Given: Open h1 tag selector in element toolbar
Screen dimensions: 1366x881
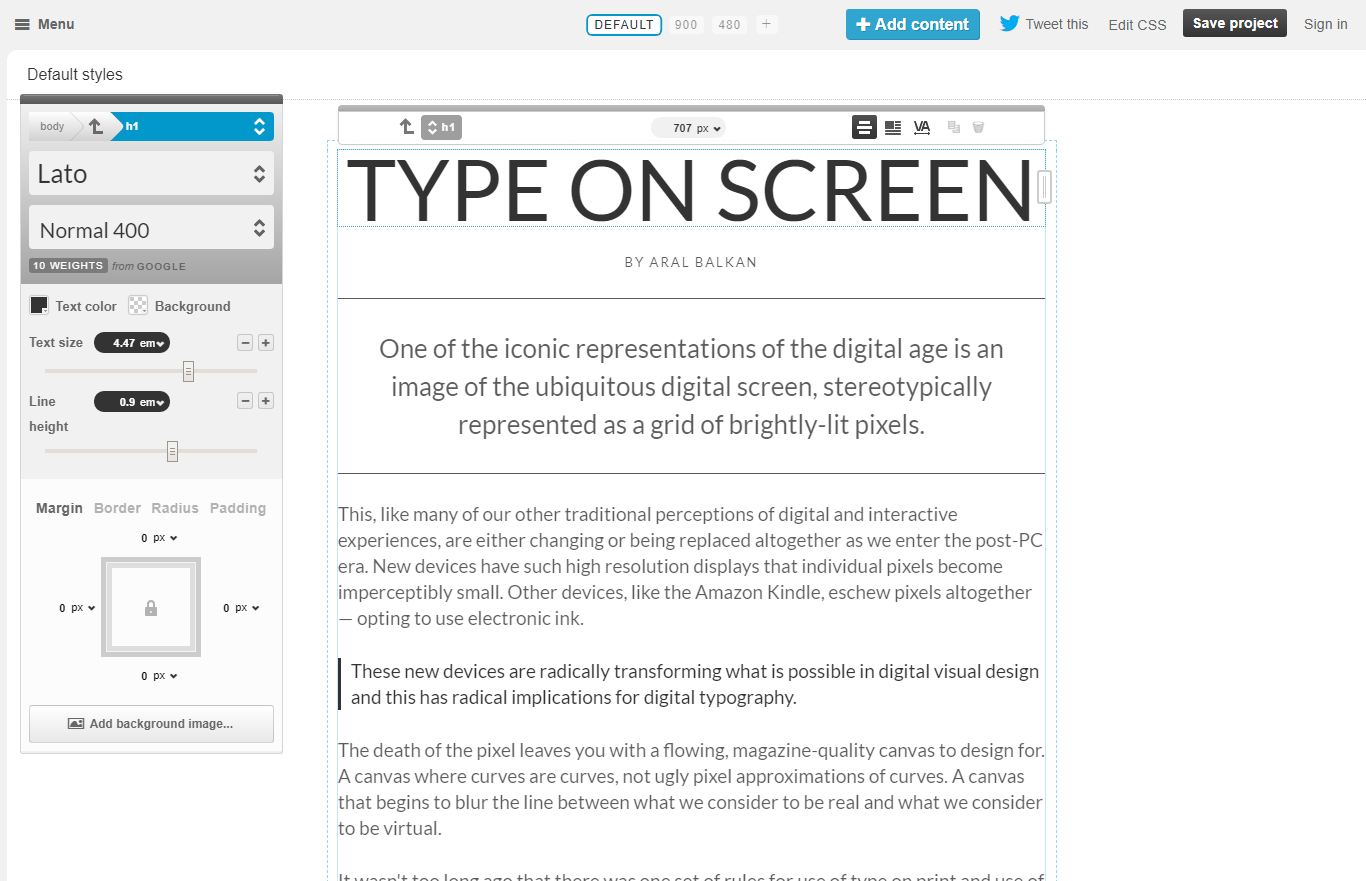Looking at the screenshot, I should pos(441,127).
